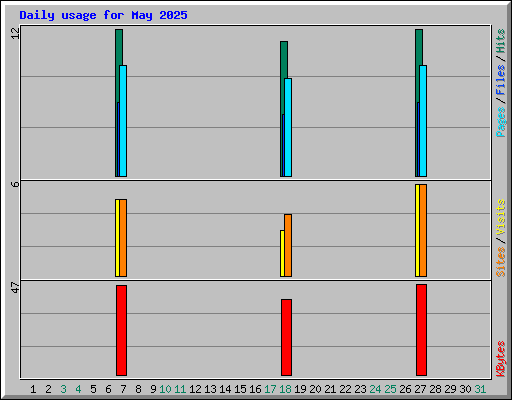Select the red KBytes bar on day 18
The height and width of the screenshot is (400, 512).
click(286, 337)
